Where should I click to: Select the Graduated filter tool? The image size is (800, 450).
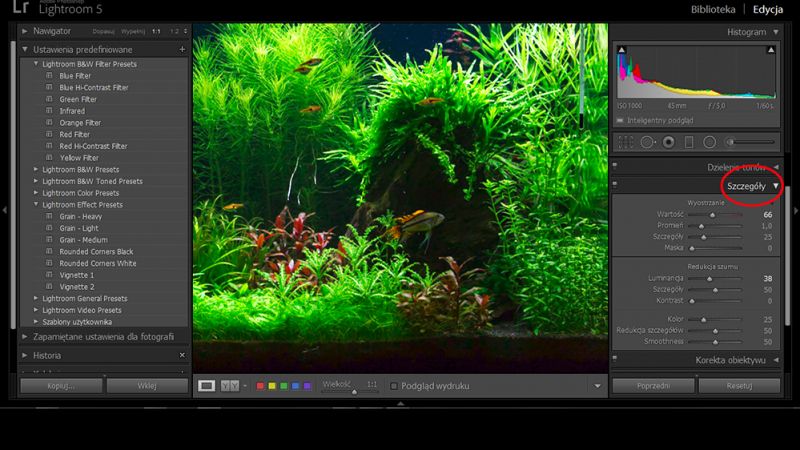point(689,142)
